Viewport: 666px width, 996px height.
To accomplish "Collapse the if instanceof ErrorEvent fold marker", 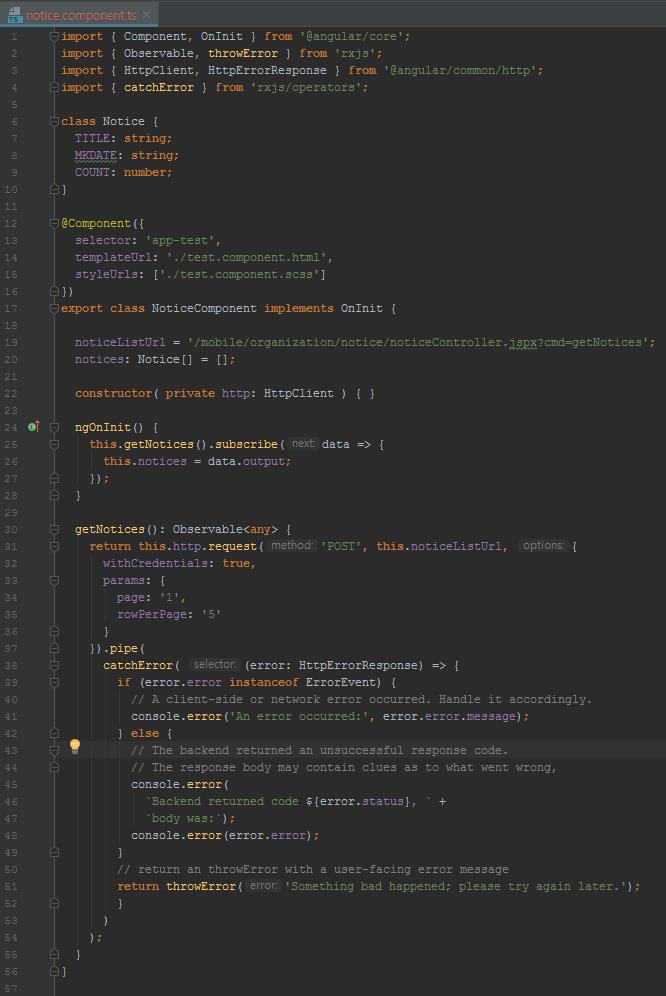I will [x=54, y=682].
